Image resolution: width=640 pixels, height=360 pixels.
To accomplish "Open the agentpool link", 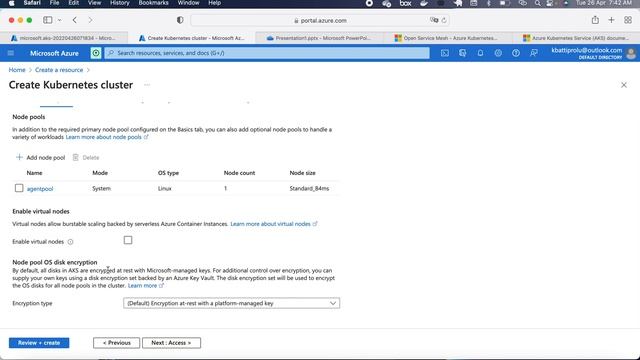I will pos(40,189).
